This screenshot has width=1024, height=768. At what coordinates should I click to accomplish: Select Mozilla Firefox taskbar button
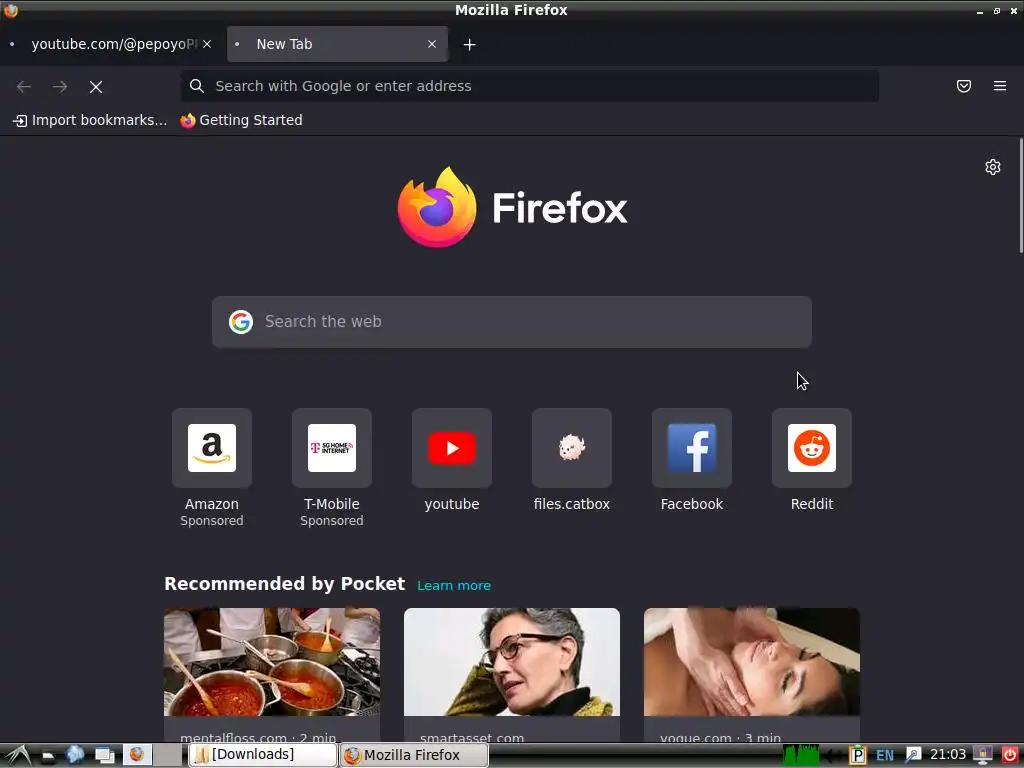pos(413,755)
